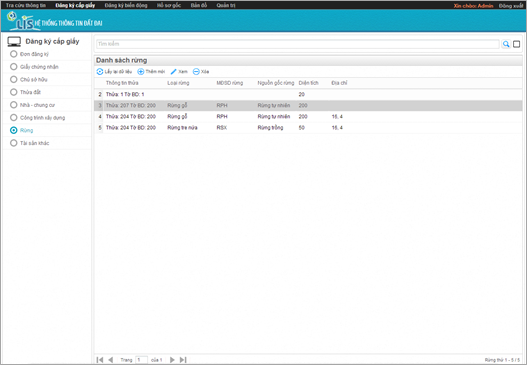Click the Xin chào: Admin greeting
Image resolution: width=527 pixels, height=365 pixels.
pos(473,6)
